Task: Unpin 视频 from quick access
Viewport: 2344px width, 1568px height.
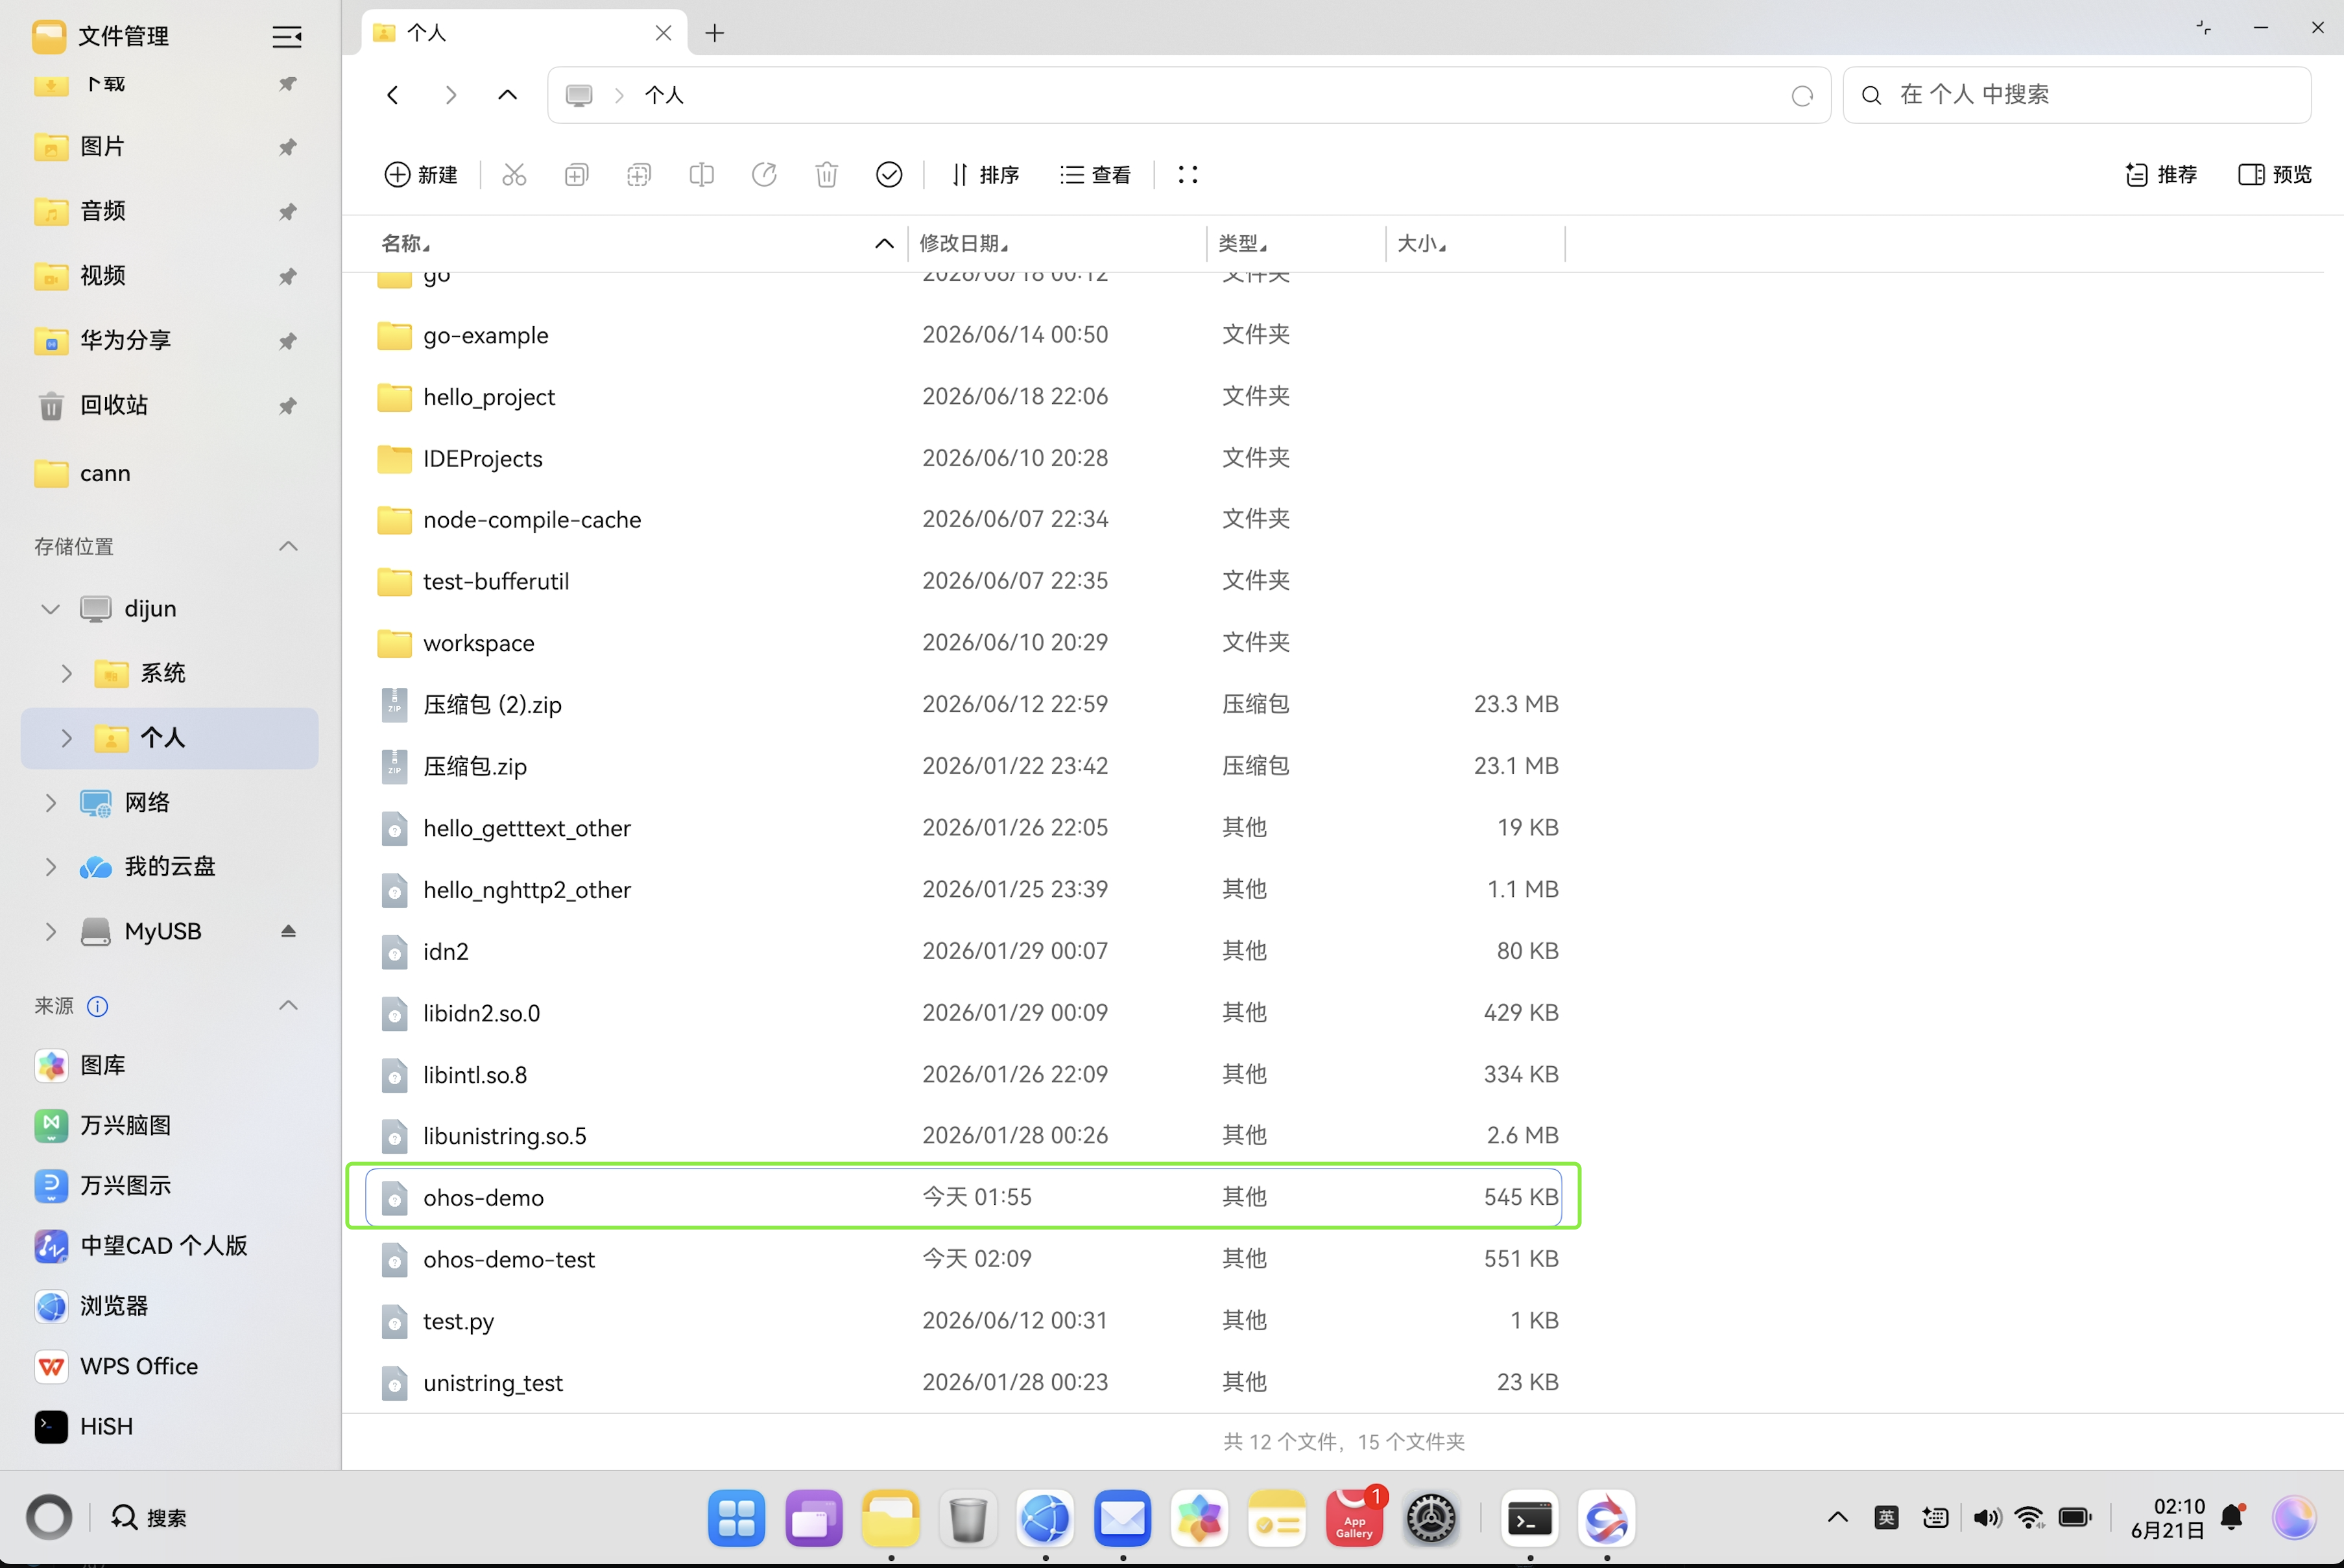Action: click(287, 276)
